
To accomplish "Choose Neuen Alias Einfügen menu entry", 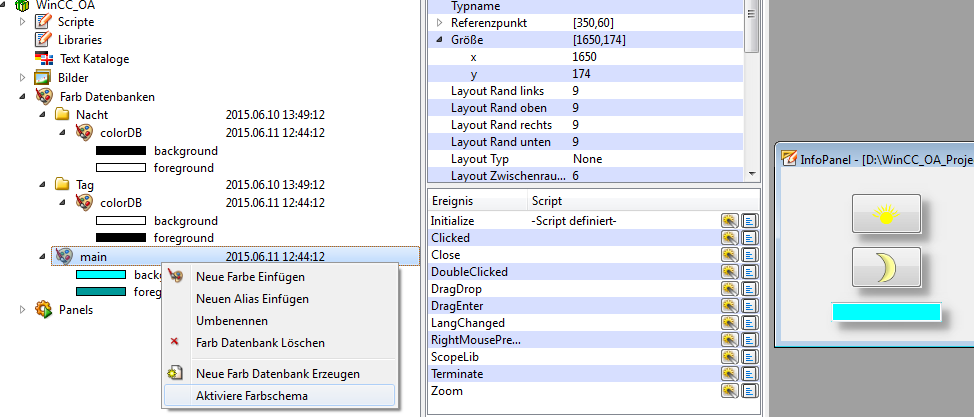I will (x=278, y=299).
